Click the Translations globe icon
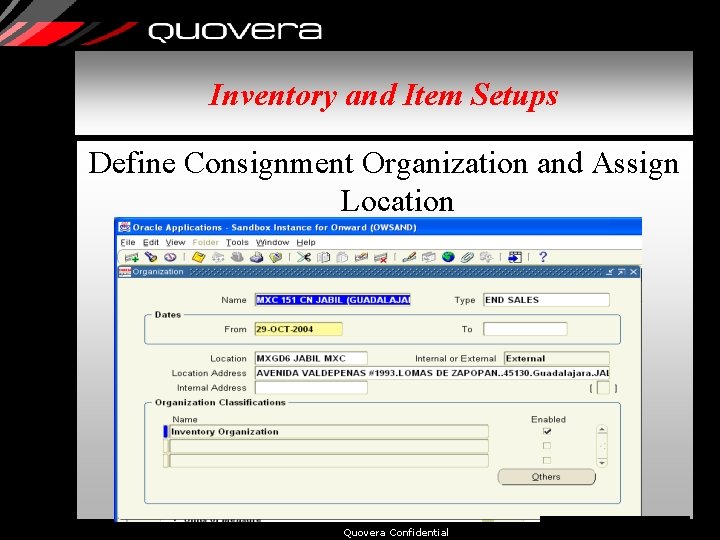 448,257
